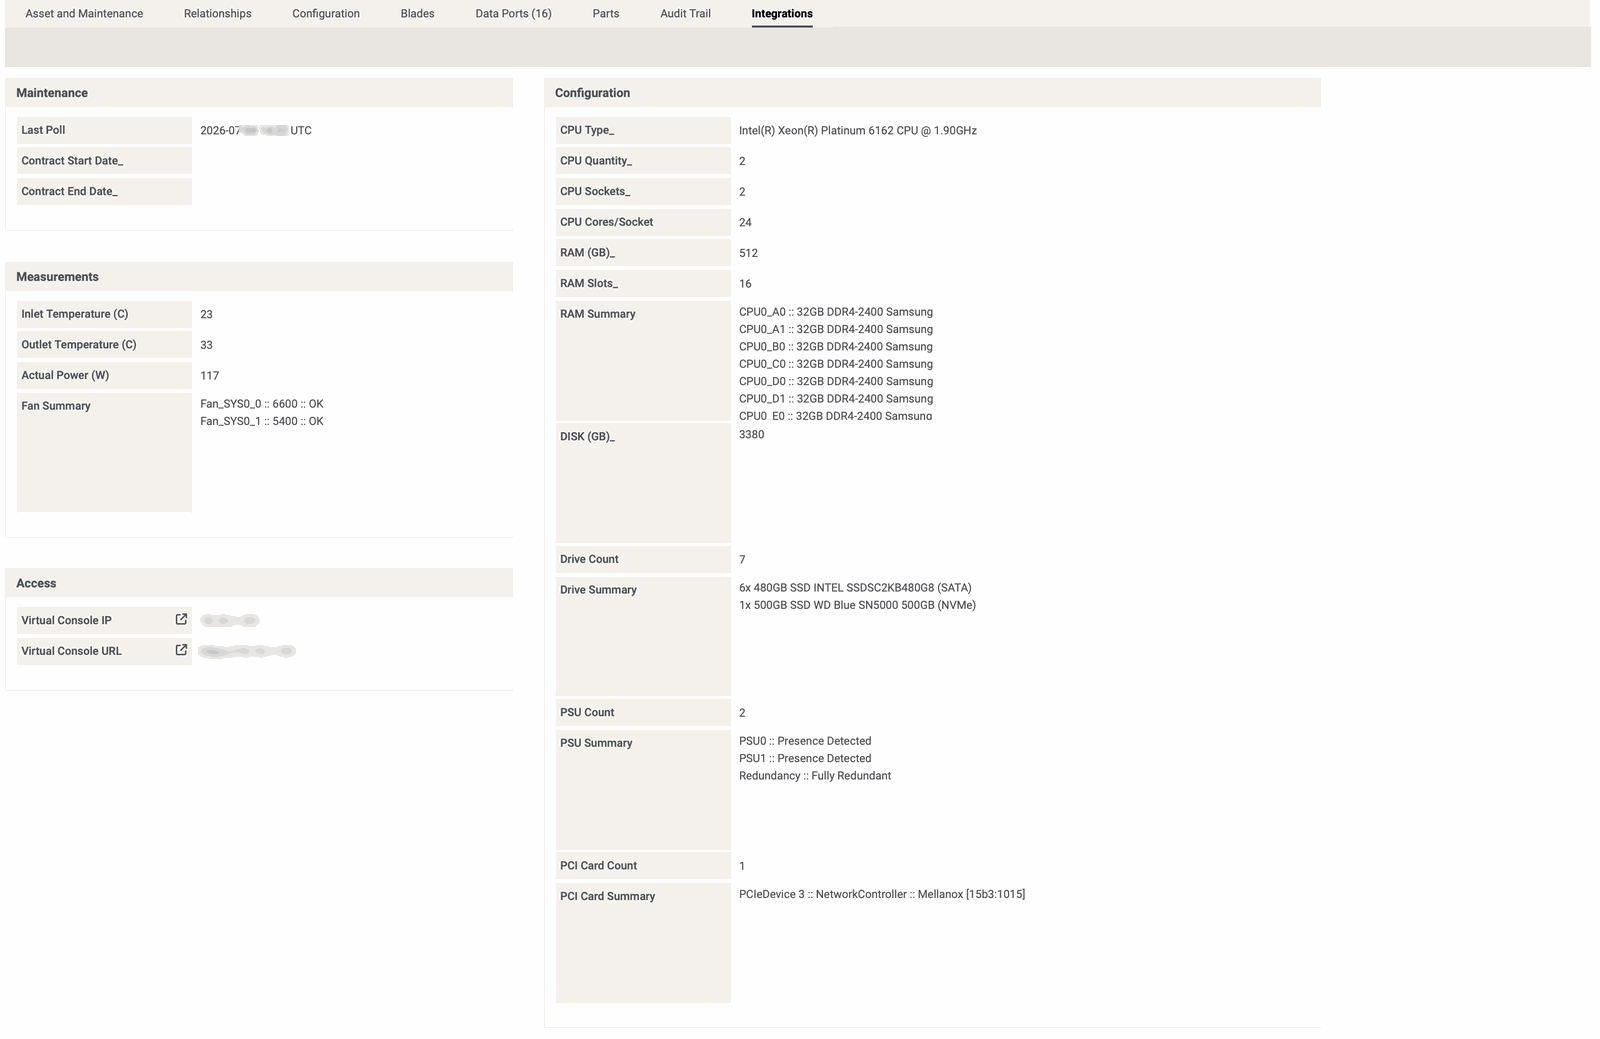Click the Configuration panel header
The image size is (1600, 1039).
click(x=932, y=93)
